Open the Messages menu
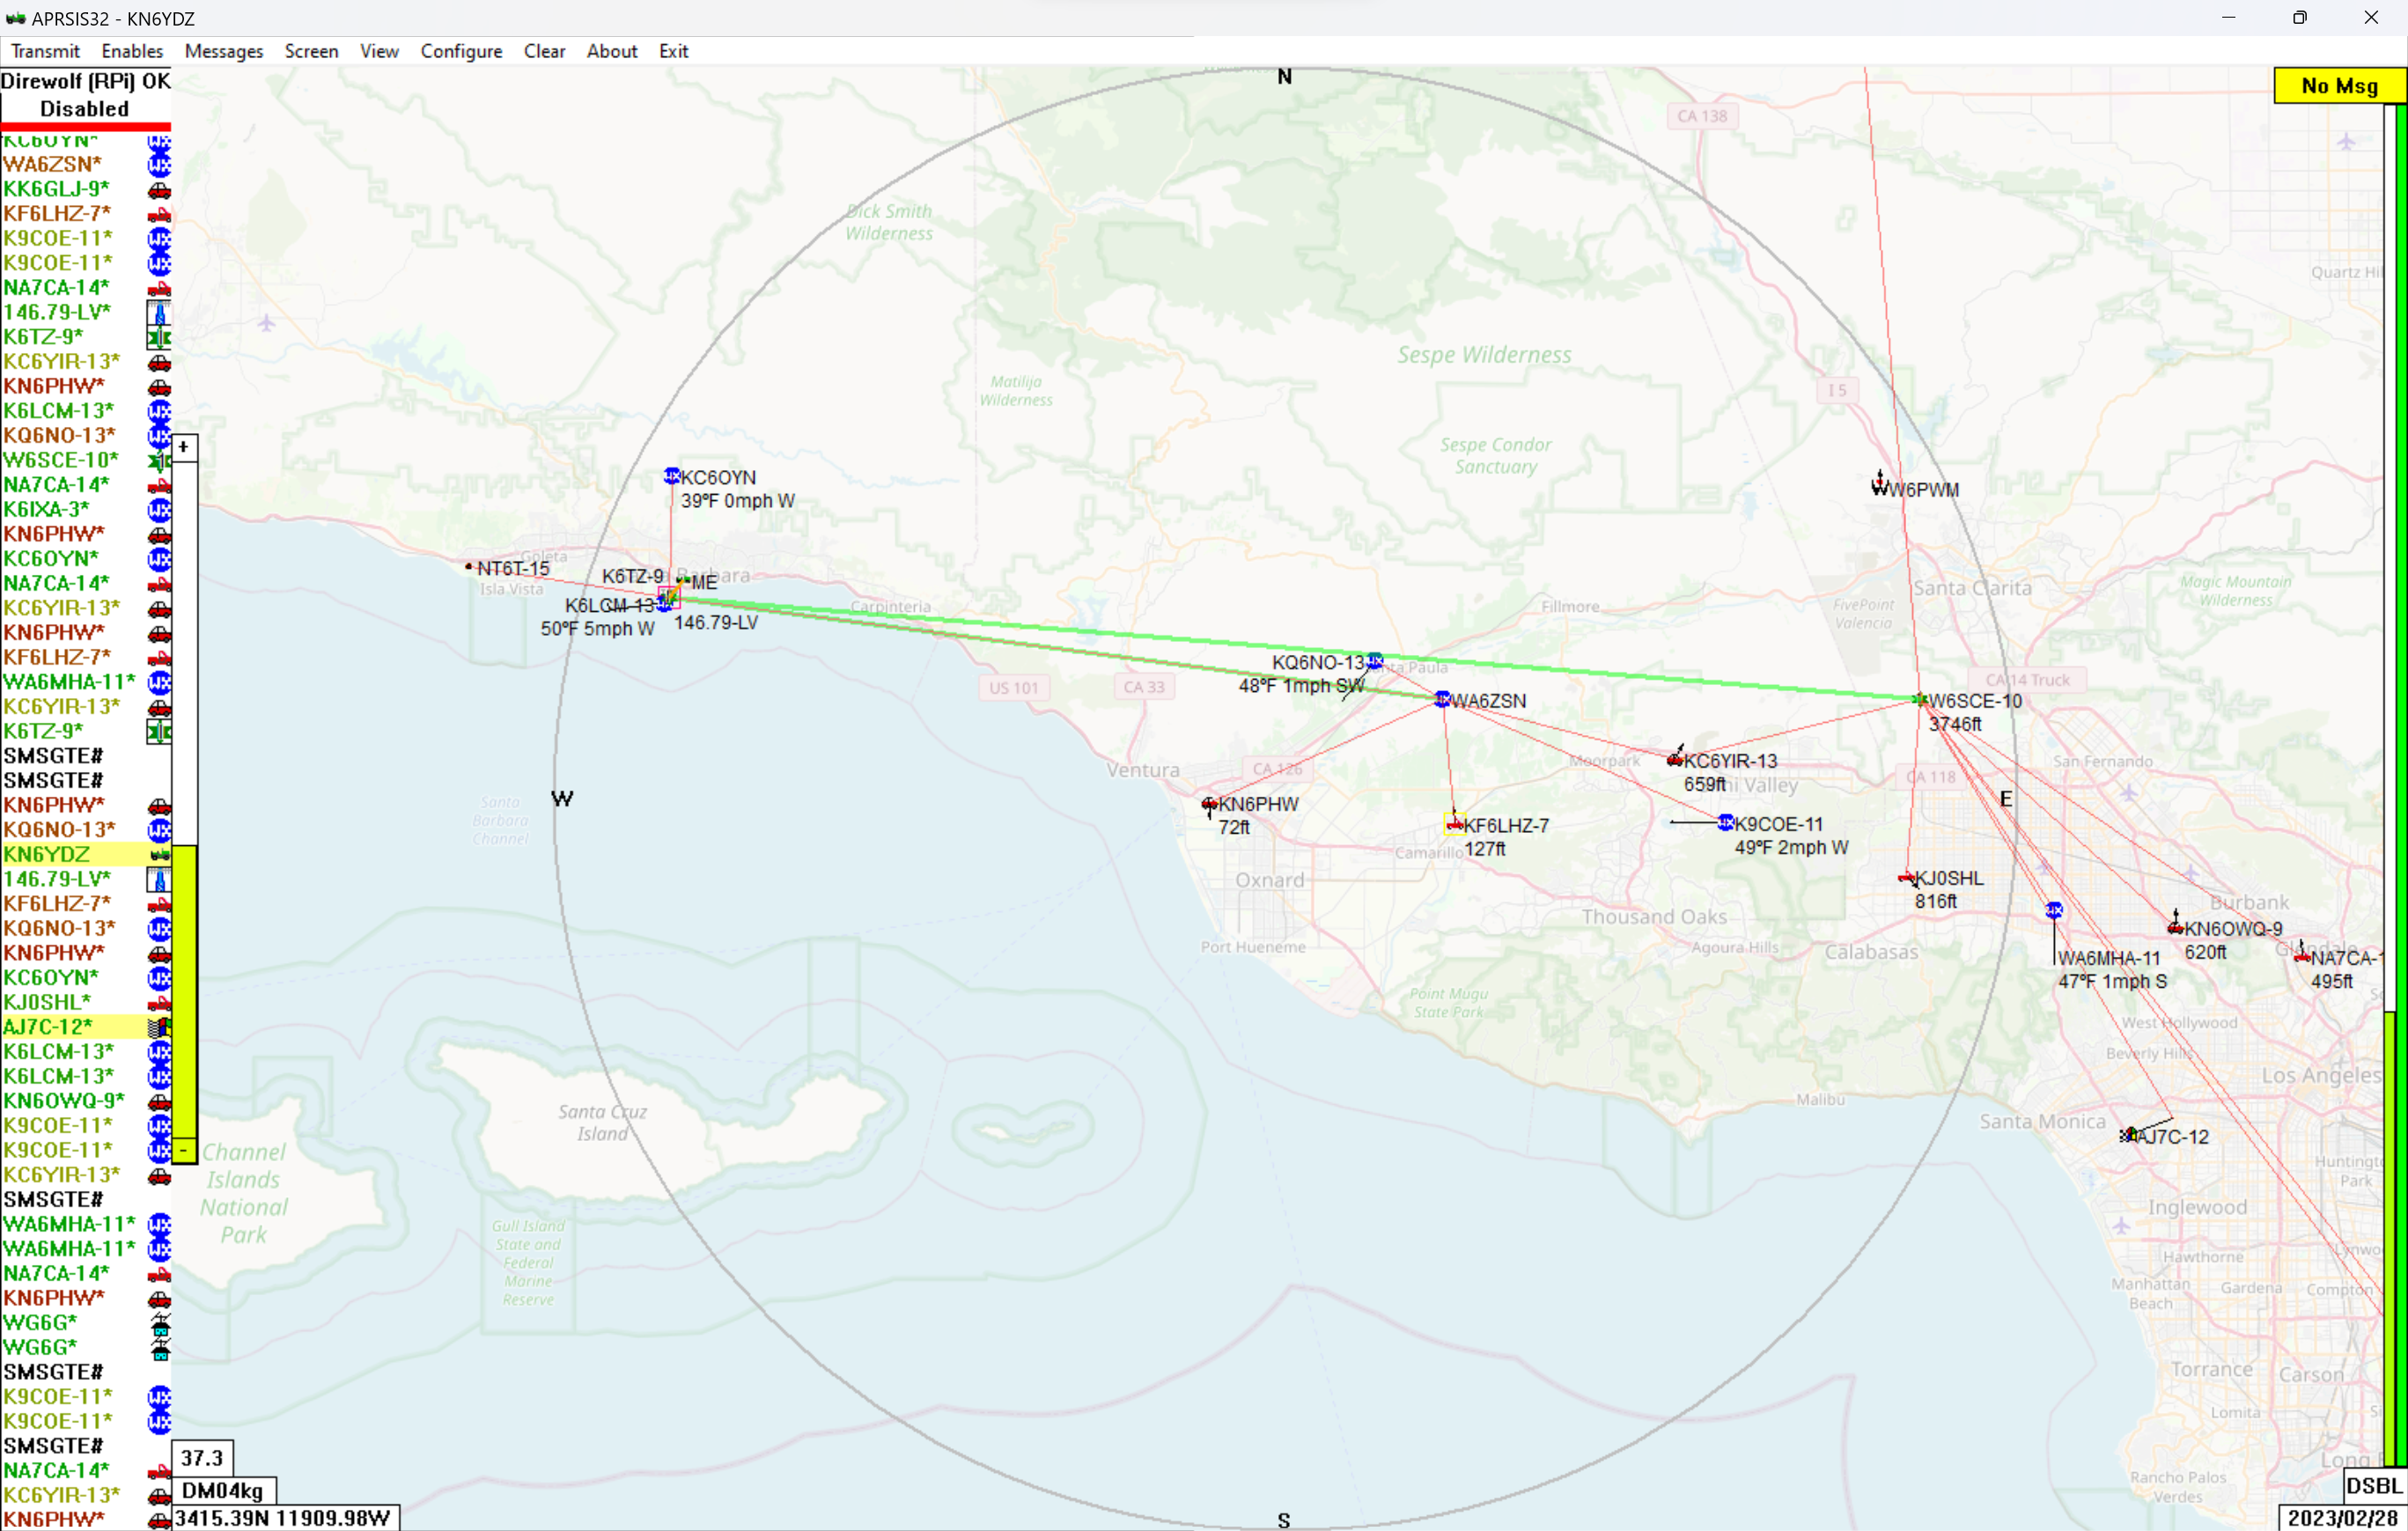Image resolution: width=2408 pixels, height=1531 pixels. click(x=224, y=51)
